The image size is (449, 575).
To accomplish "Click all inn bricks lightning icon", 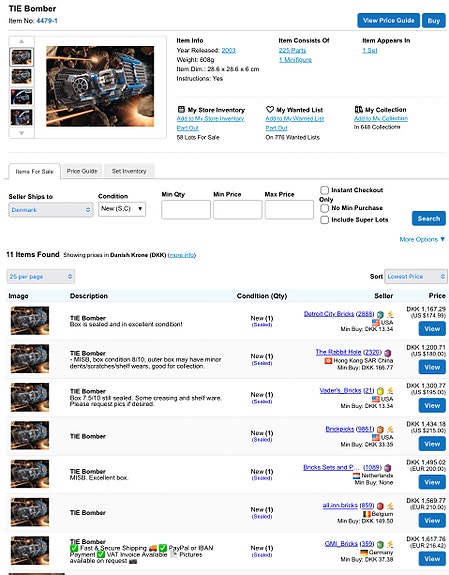I will tap(390, 506).
